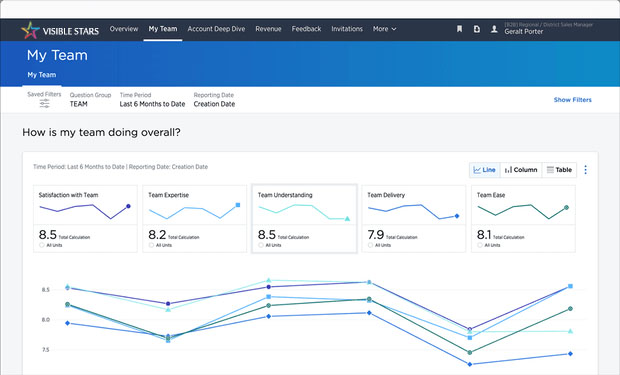The width and height of the screenshot is (620, 375).
Task: Open the bookmark icon in header
Action: pyautogui.click(x=459, y=29)
